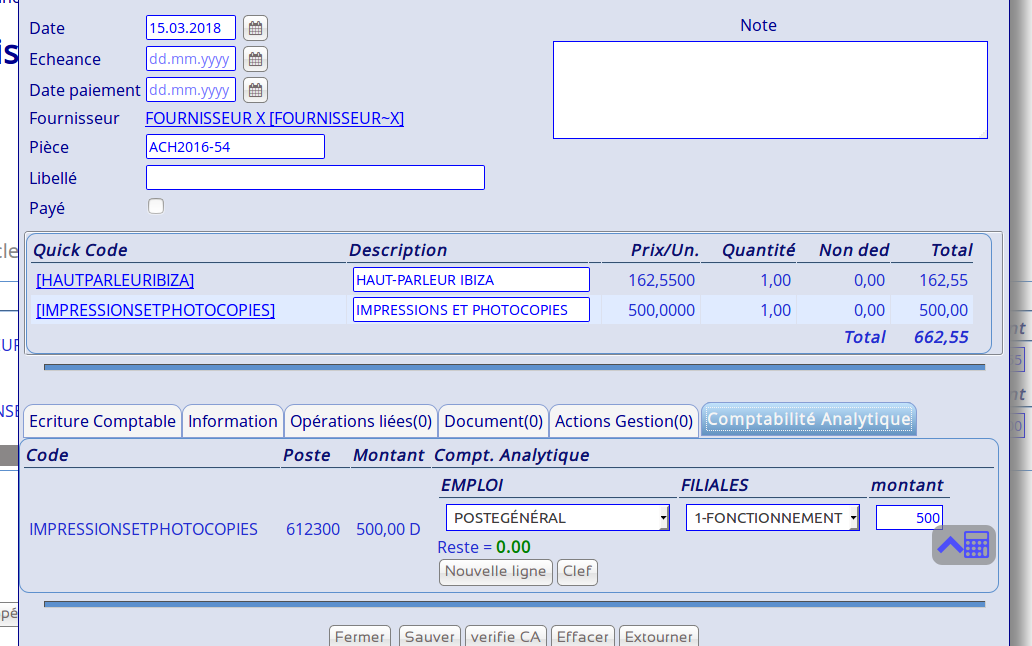Click the FOURNISSEUR X supplier link
Viewport: 1032px width, 646px height.
tap(275, 118)
